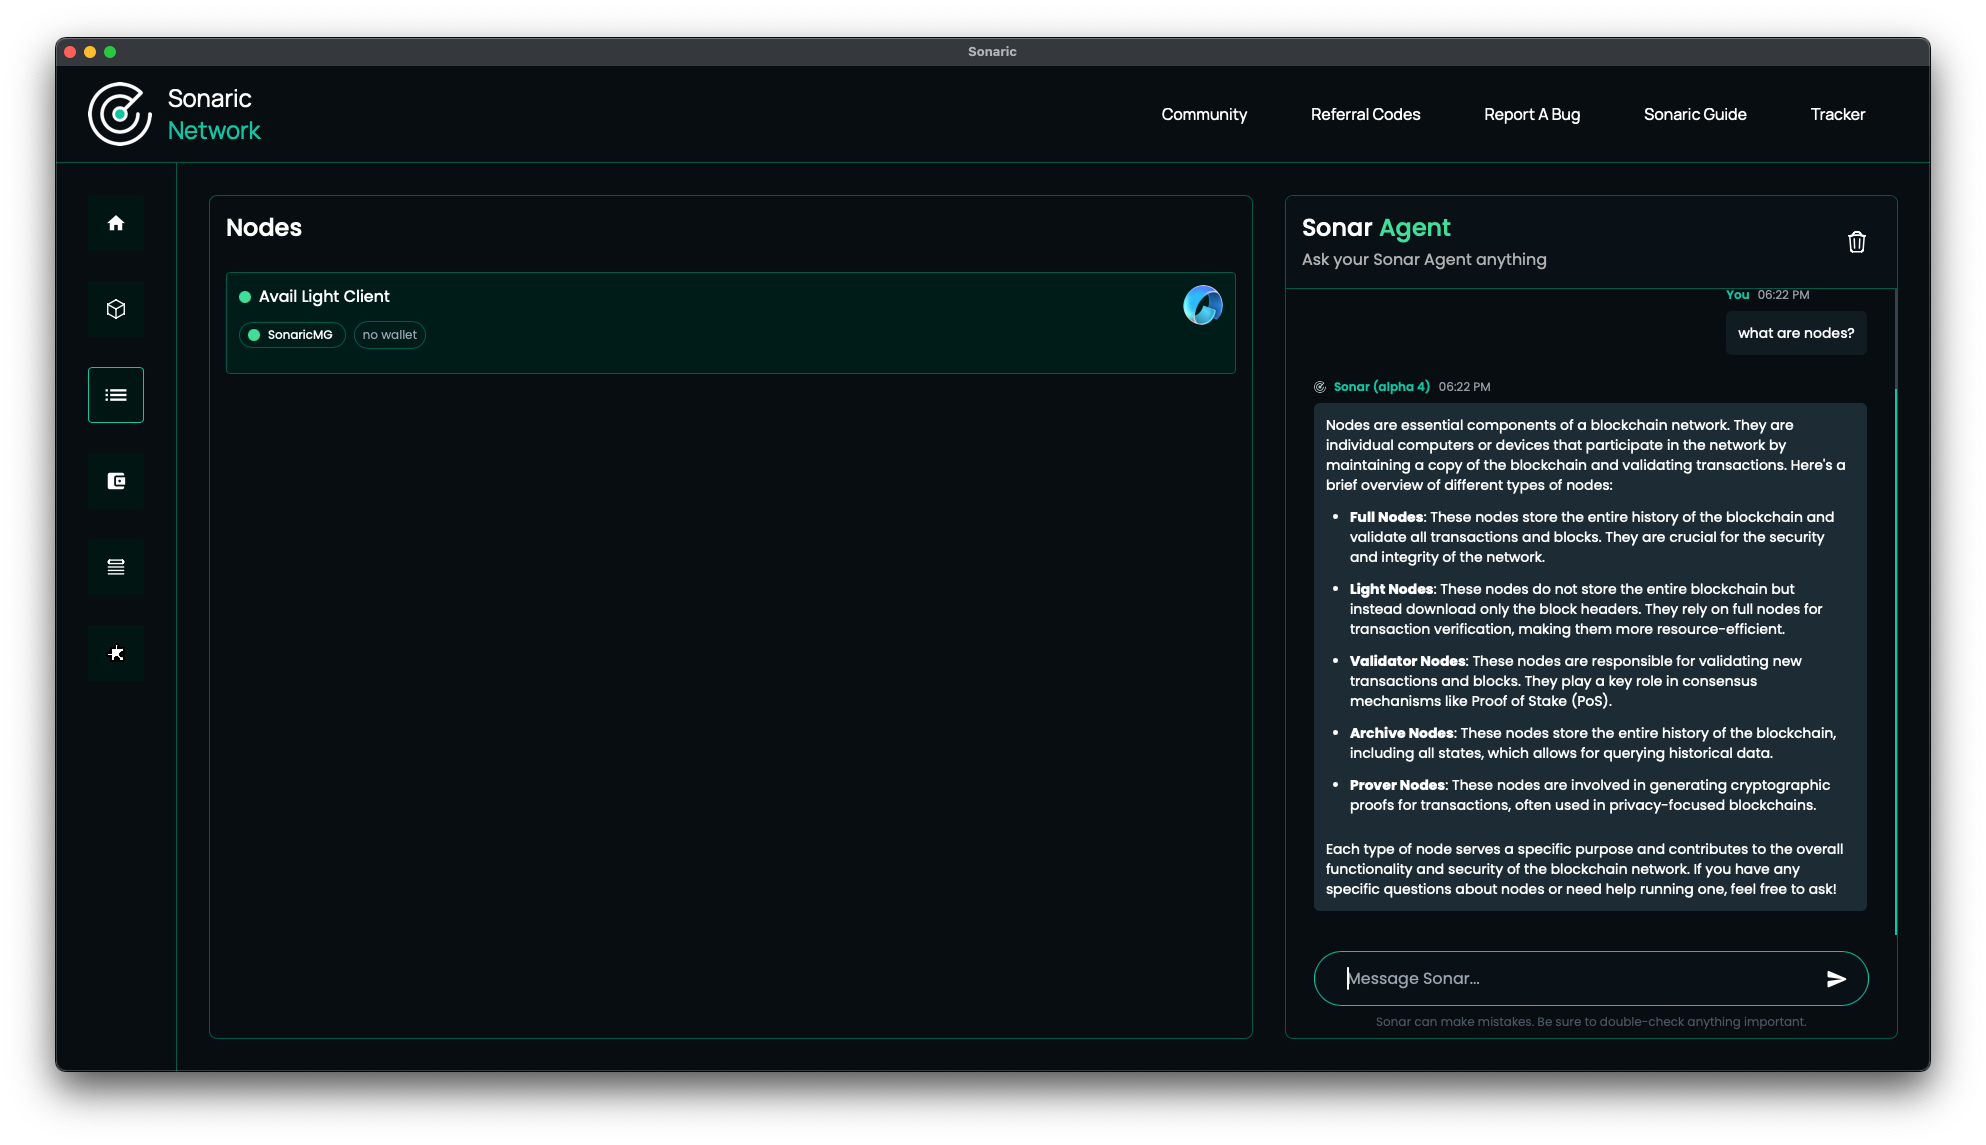Click the Full Nodes bullet text
The height and width of the screenshot is (1145, 1986).
(x=1594, y=537)
